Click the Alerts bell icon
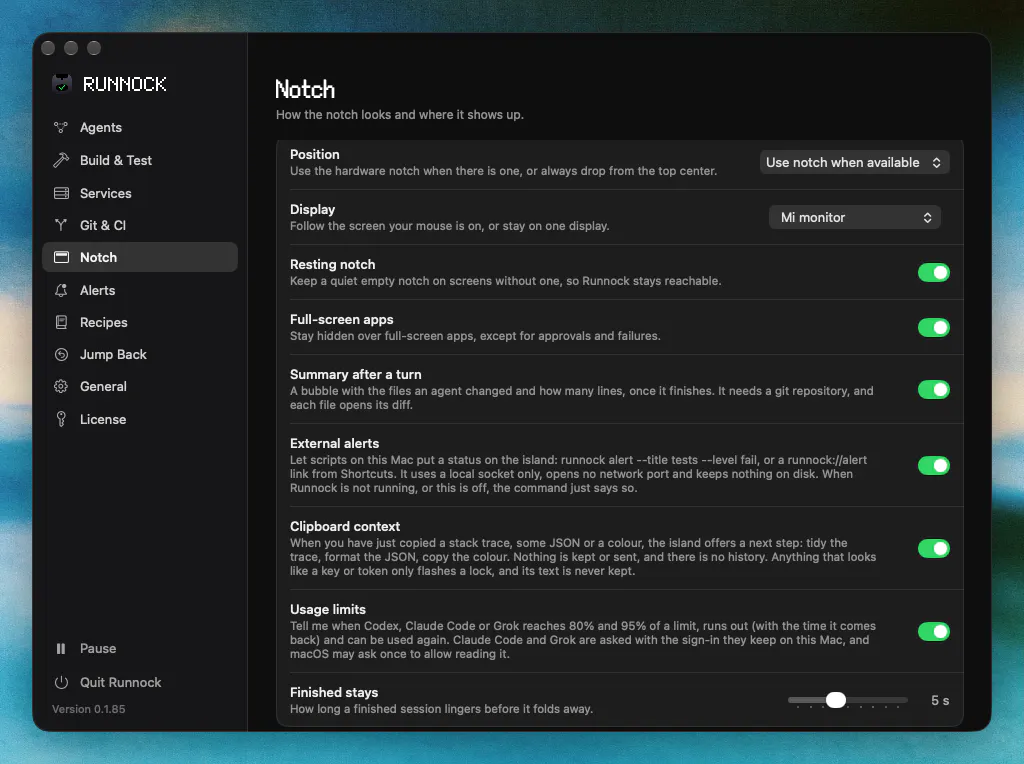Screen dimensions: 1024x764 [x=61, y=290]
